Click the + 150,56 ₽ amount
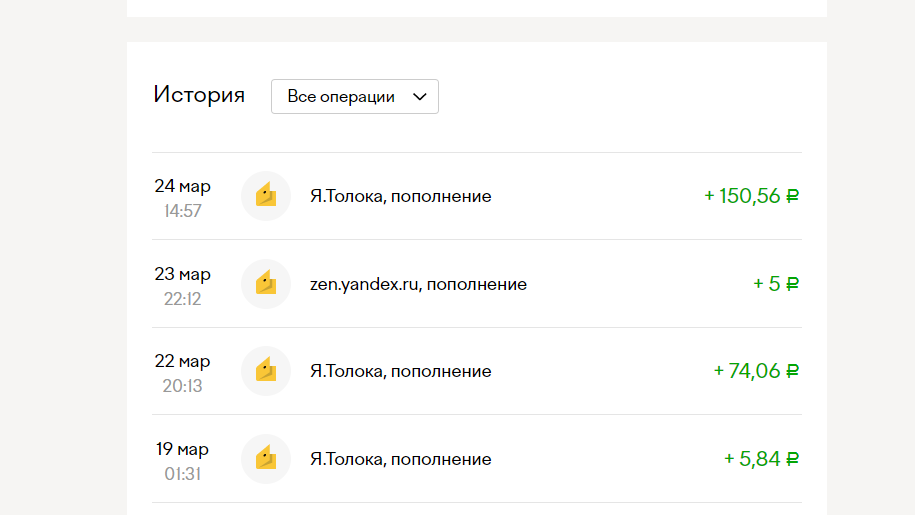This screenshot has width=915, height=515. [751, 196]
